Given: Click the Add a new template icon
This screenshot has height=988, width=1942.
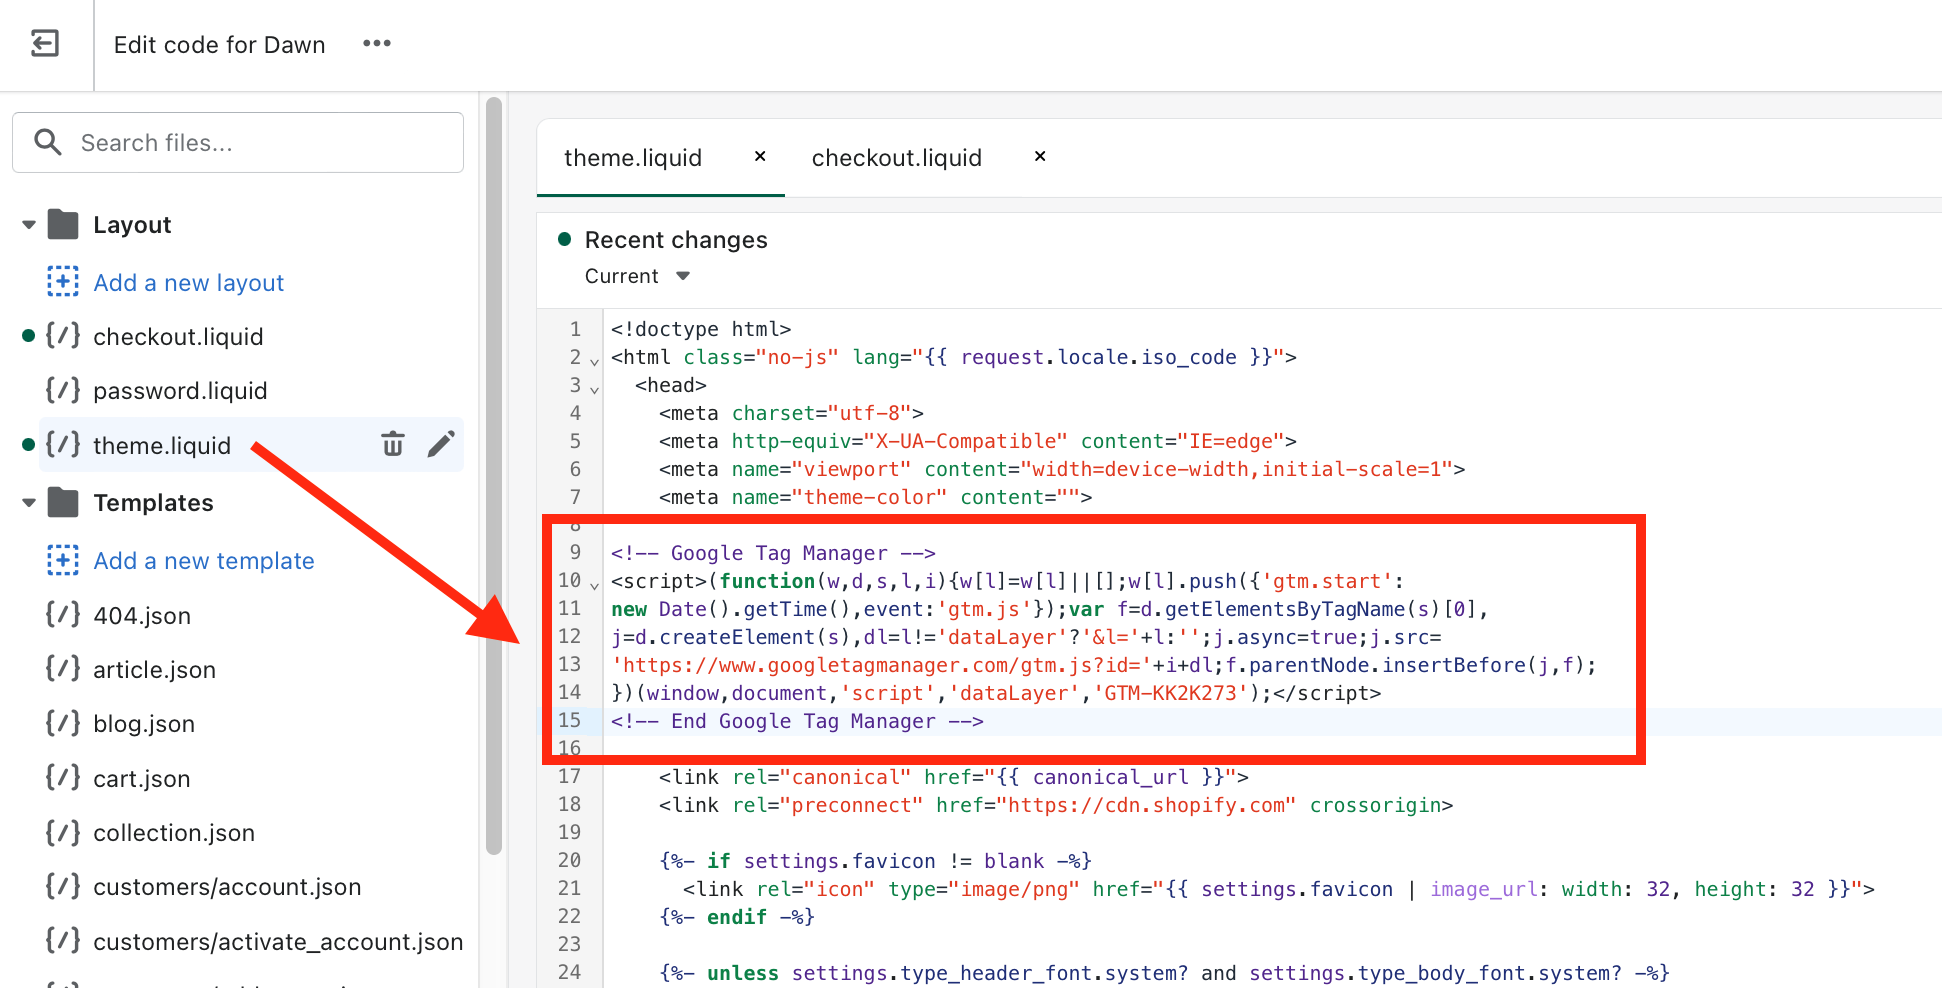Looking at the screenshot, I should click(63, 560).
